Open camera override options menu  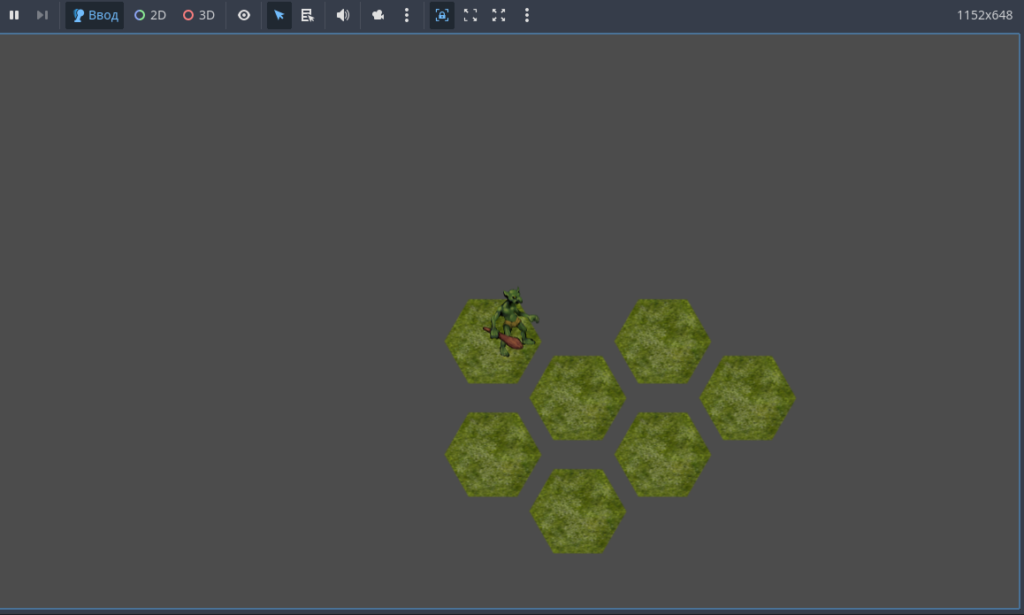click(x=407, y=15)
